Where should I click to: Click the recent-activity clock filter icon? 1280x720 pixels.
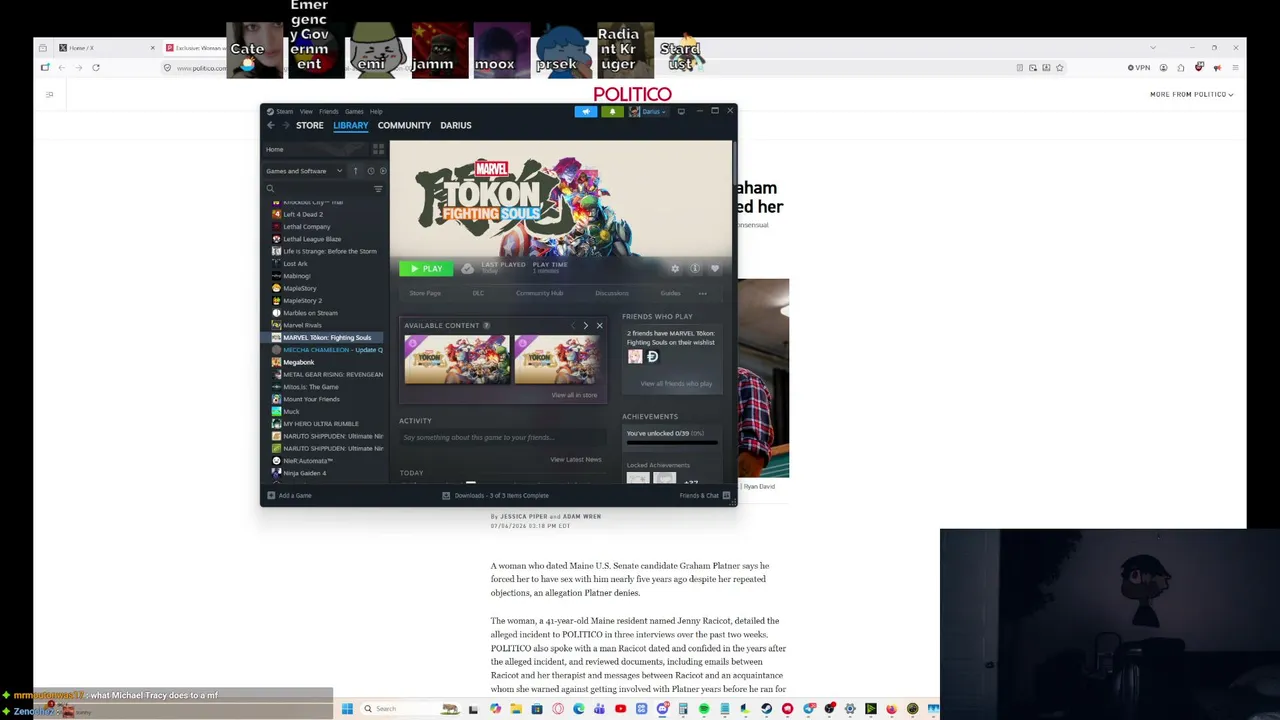pyautogui.click(x=370, y=171)
